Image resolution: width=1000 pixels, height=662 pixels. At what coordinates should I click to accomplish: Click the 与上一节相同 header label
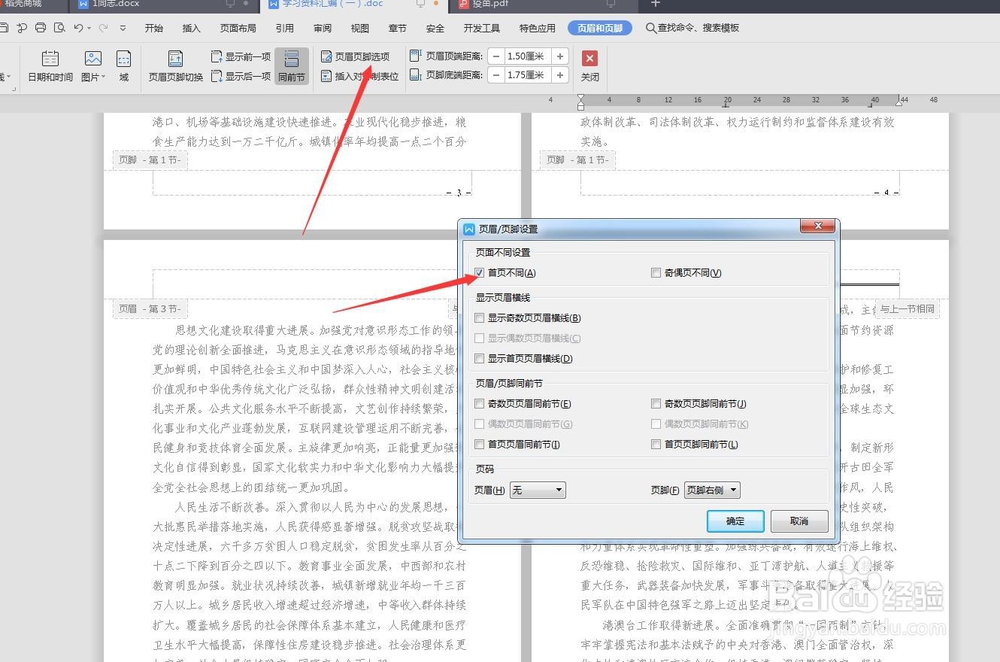click(907, 309)
